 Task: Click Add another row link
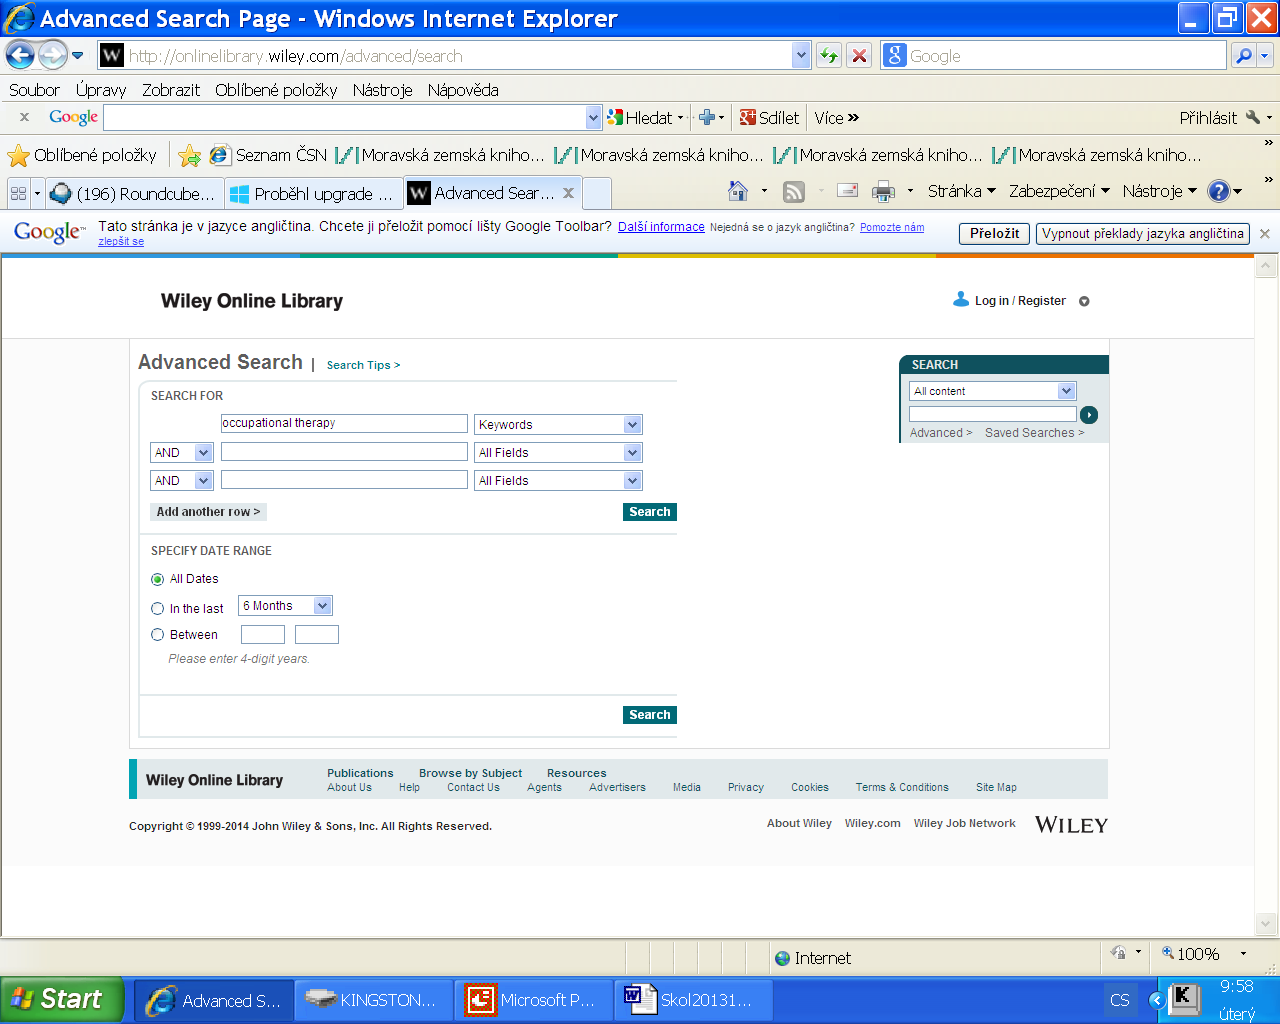click(x=208, y=512)
